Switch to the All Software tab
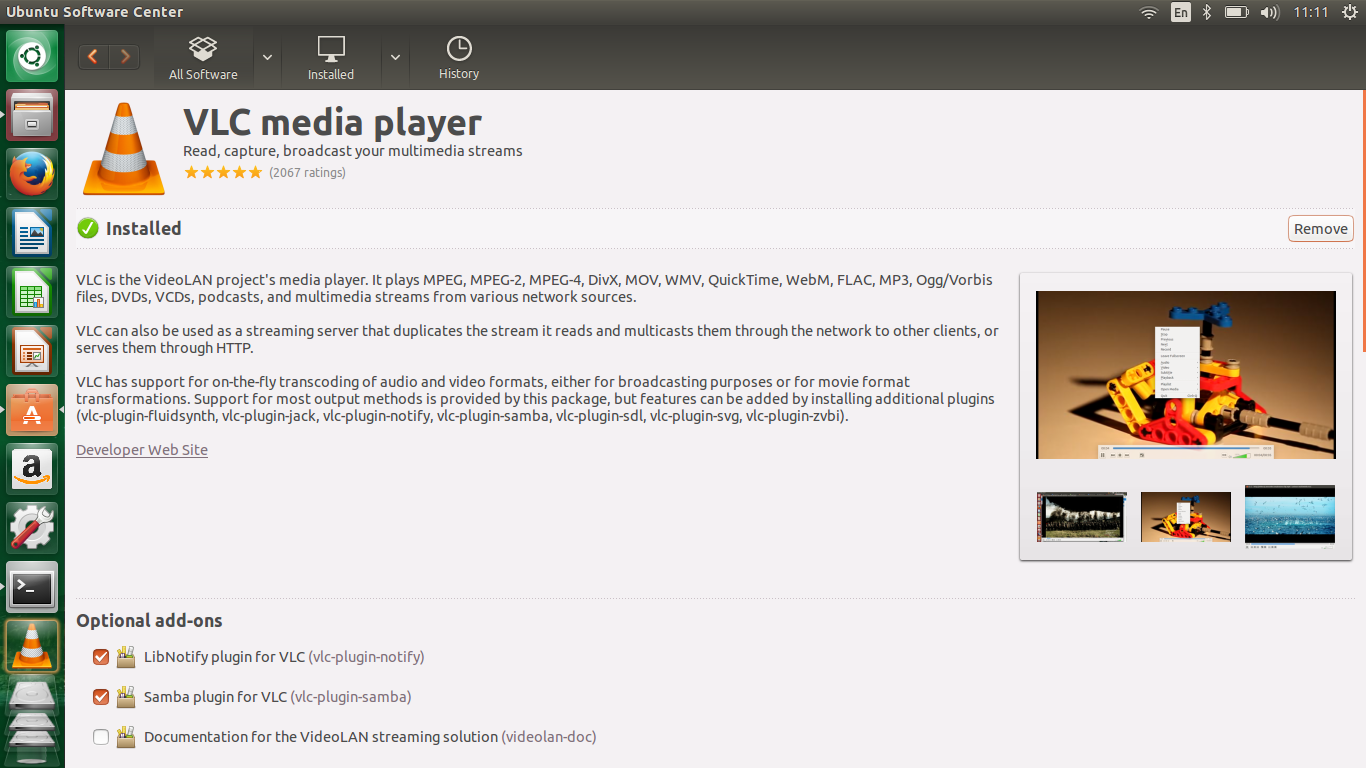 pos(203,57)
